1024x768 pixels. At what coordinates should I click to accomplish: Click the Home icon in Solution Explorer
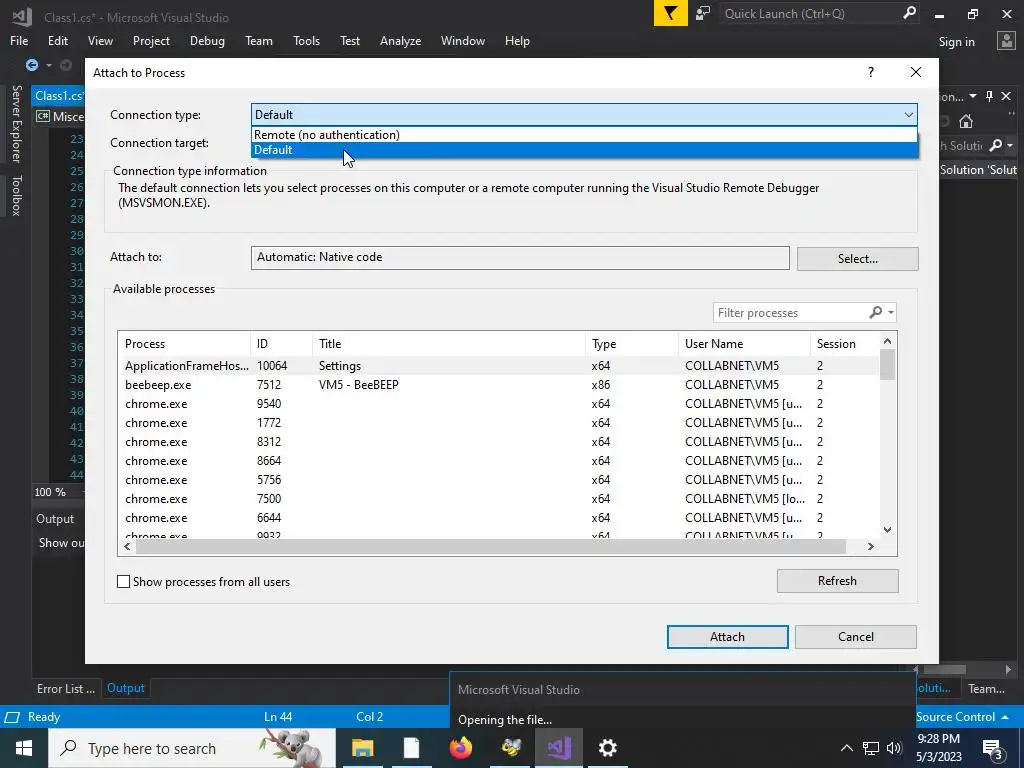click(x=966, y=121)
